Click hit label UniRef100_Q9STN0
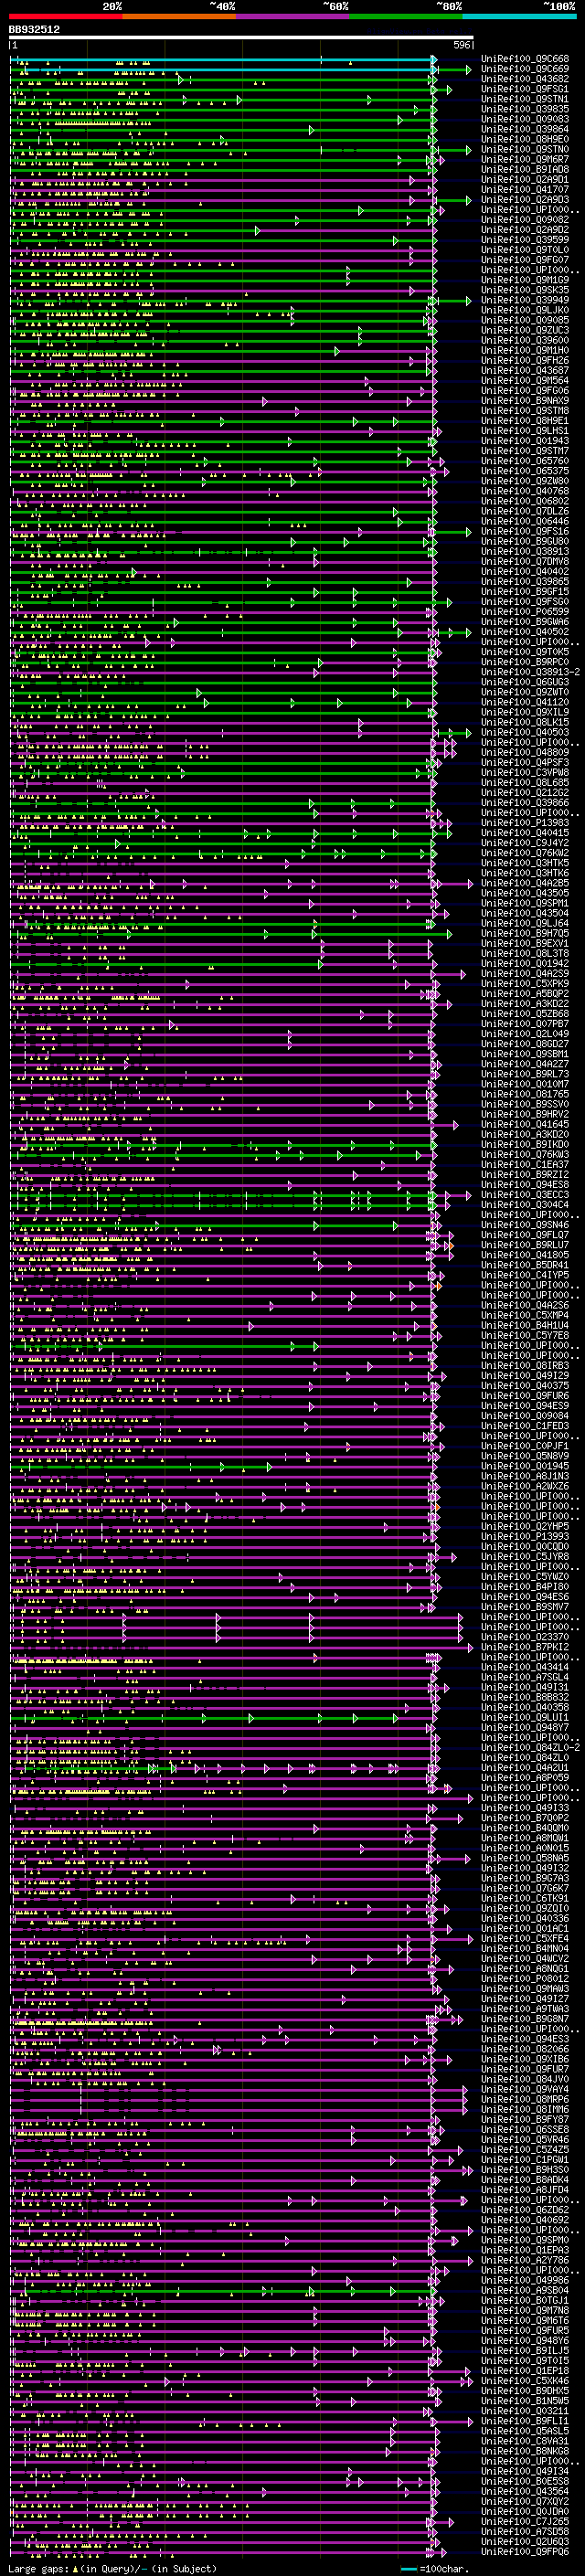585x2576 pixels. pyautogui.click(x=525, y=149)
